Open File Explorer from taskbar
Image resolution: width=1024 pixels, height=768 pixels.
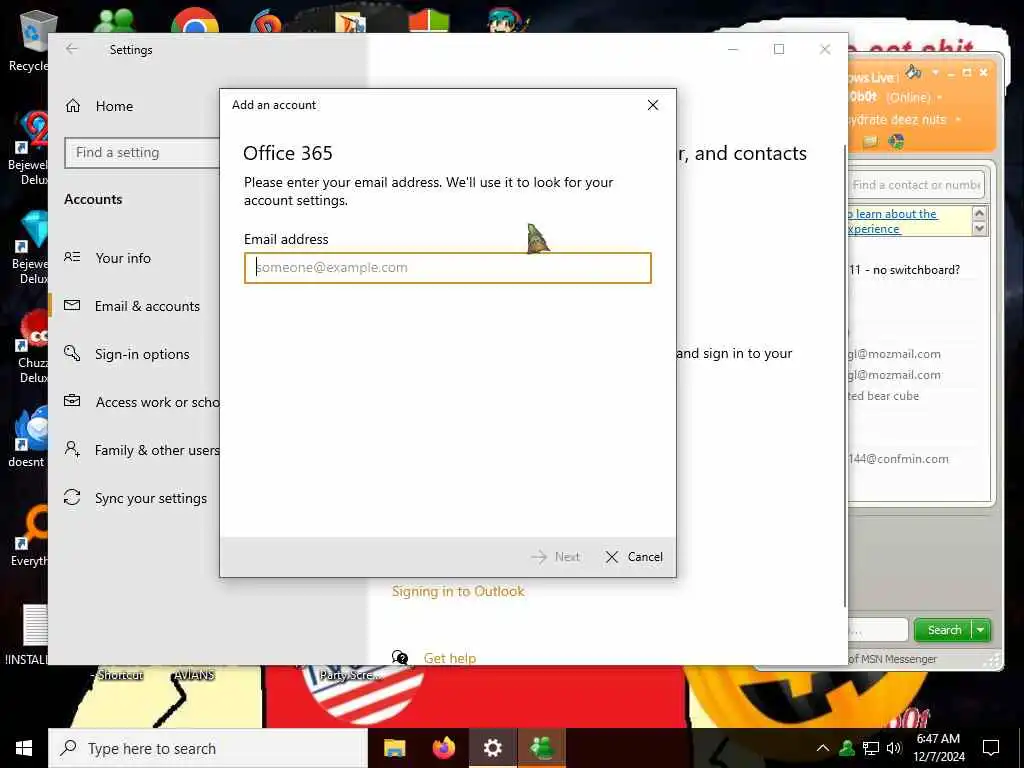pyautogui.click(x=394, y=748)
